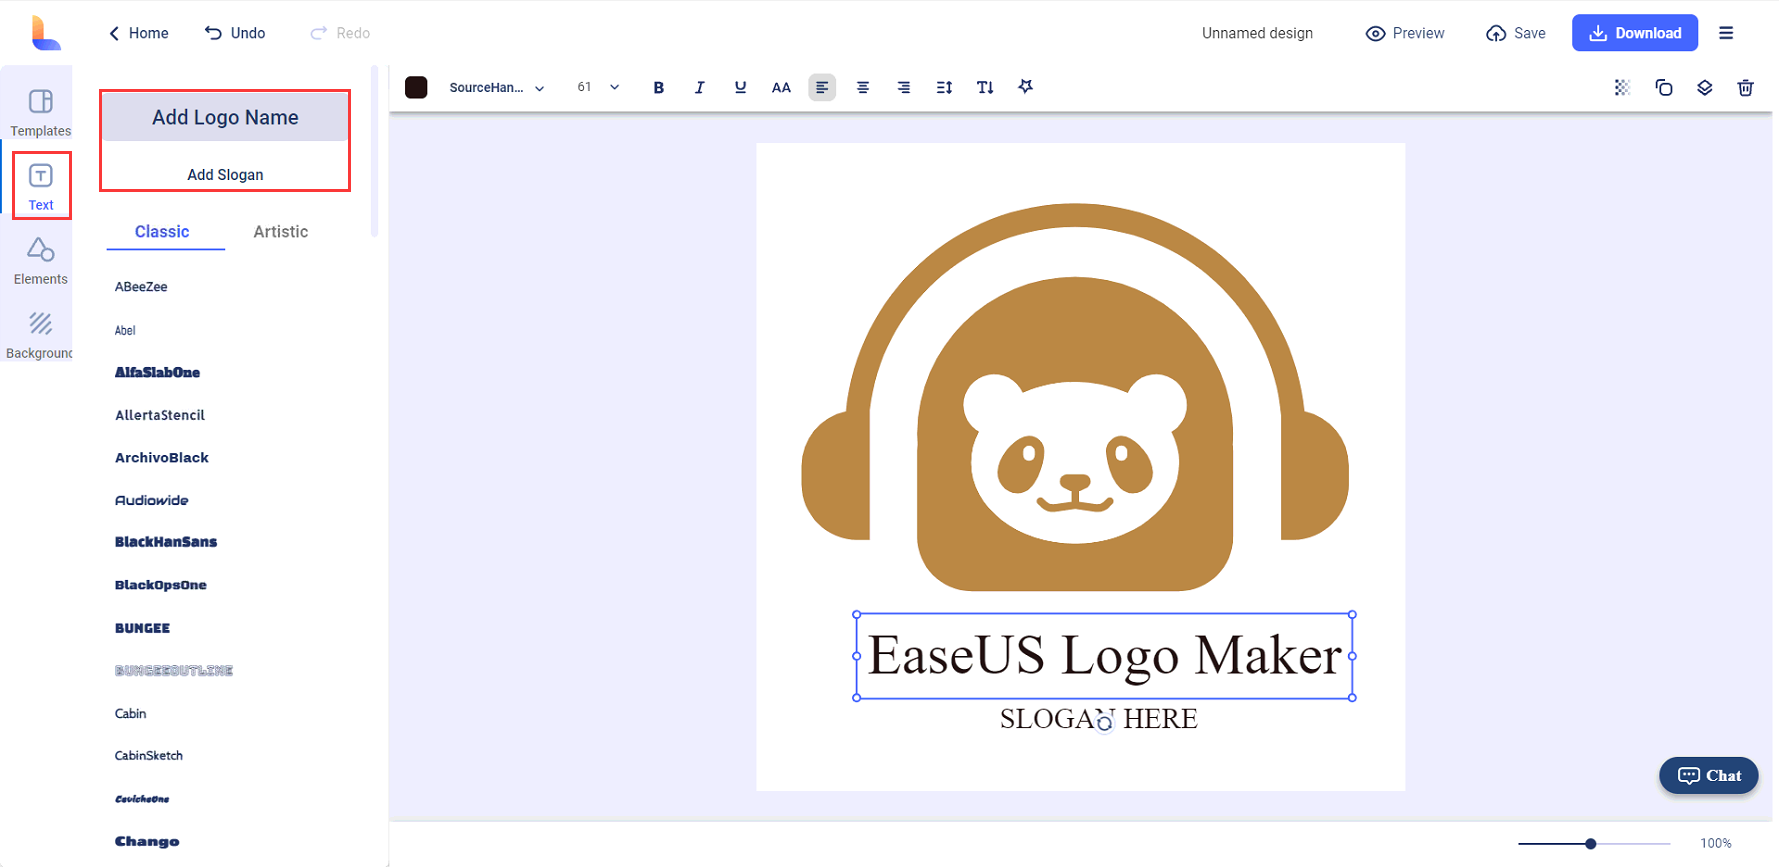Screen dimensions: 1780x867
Task: Toggle underline formatting
Action: click(x=740, y=87)
